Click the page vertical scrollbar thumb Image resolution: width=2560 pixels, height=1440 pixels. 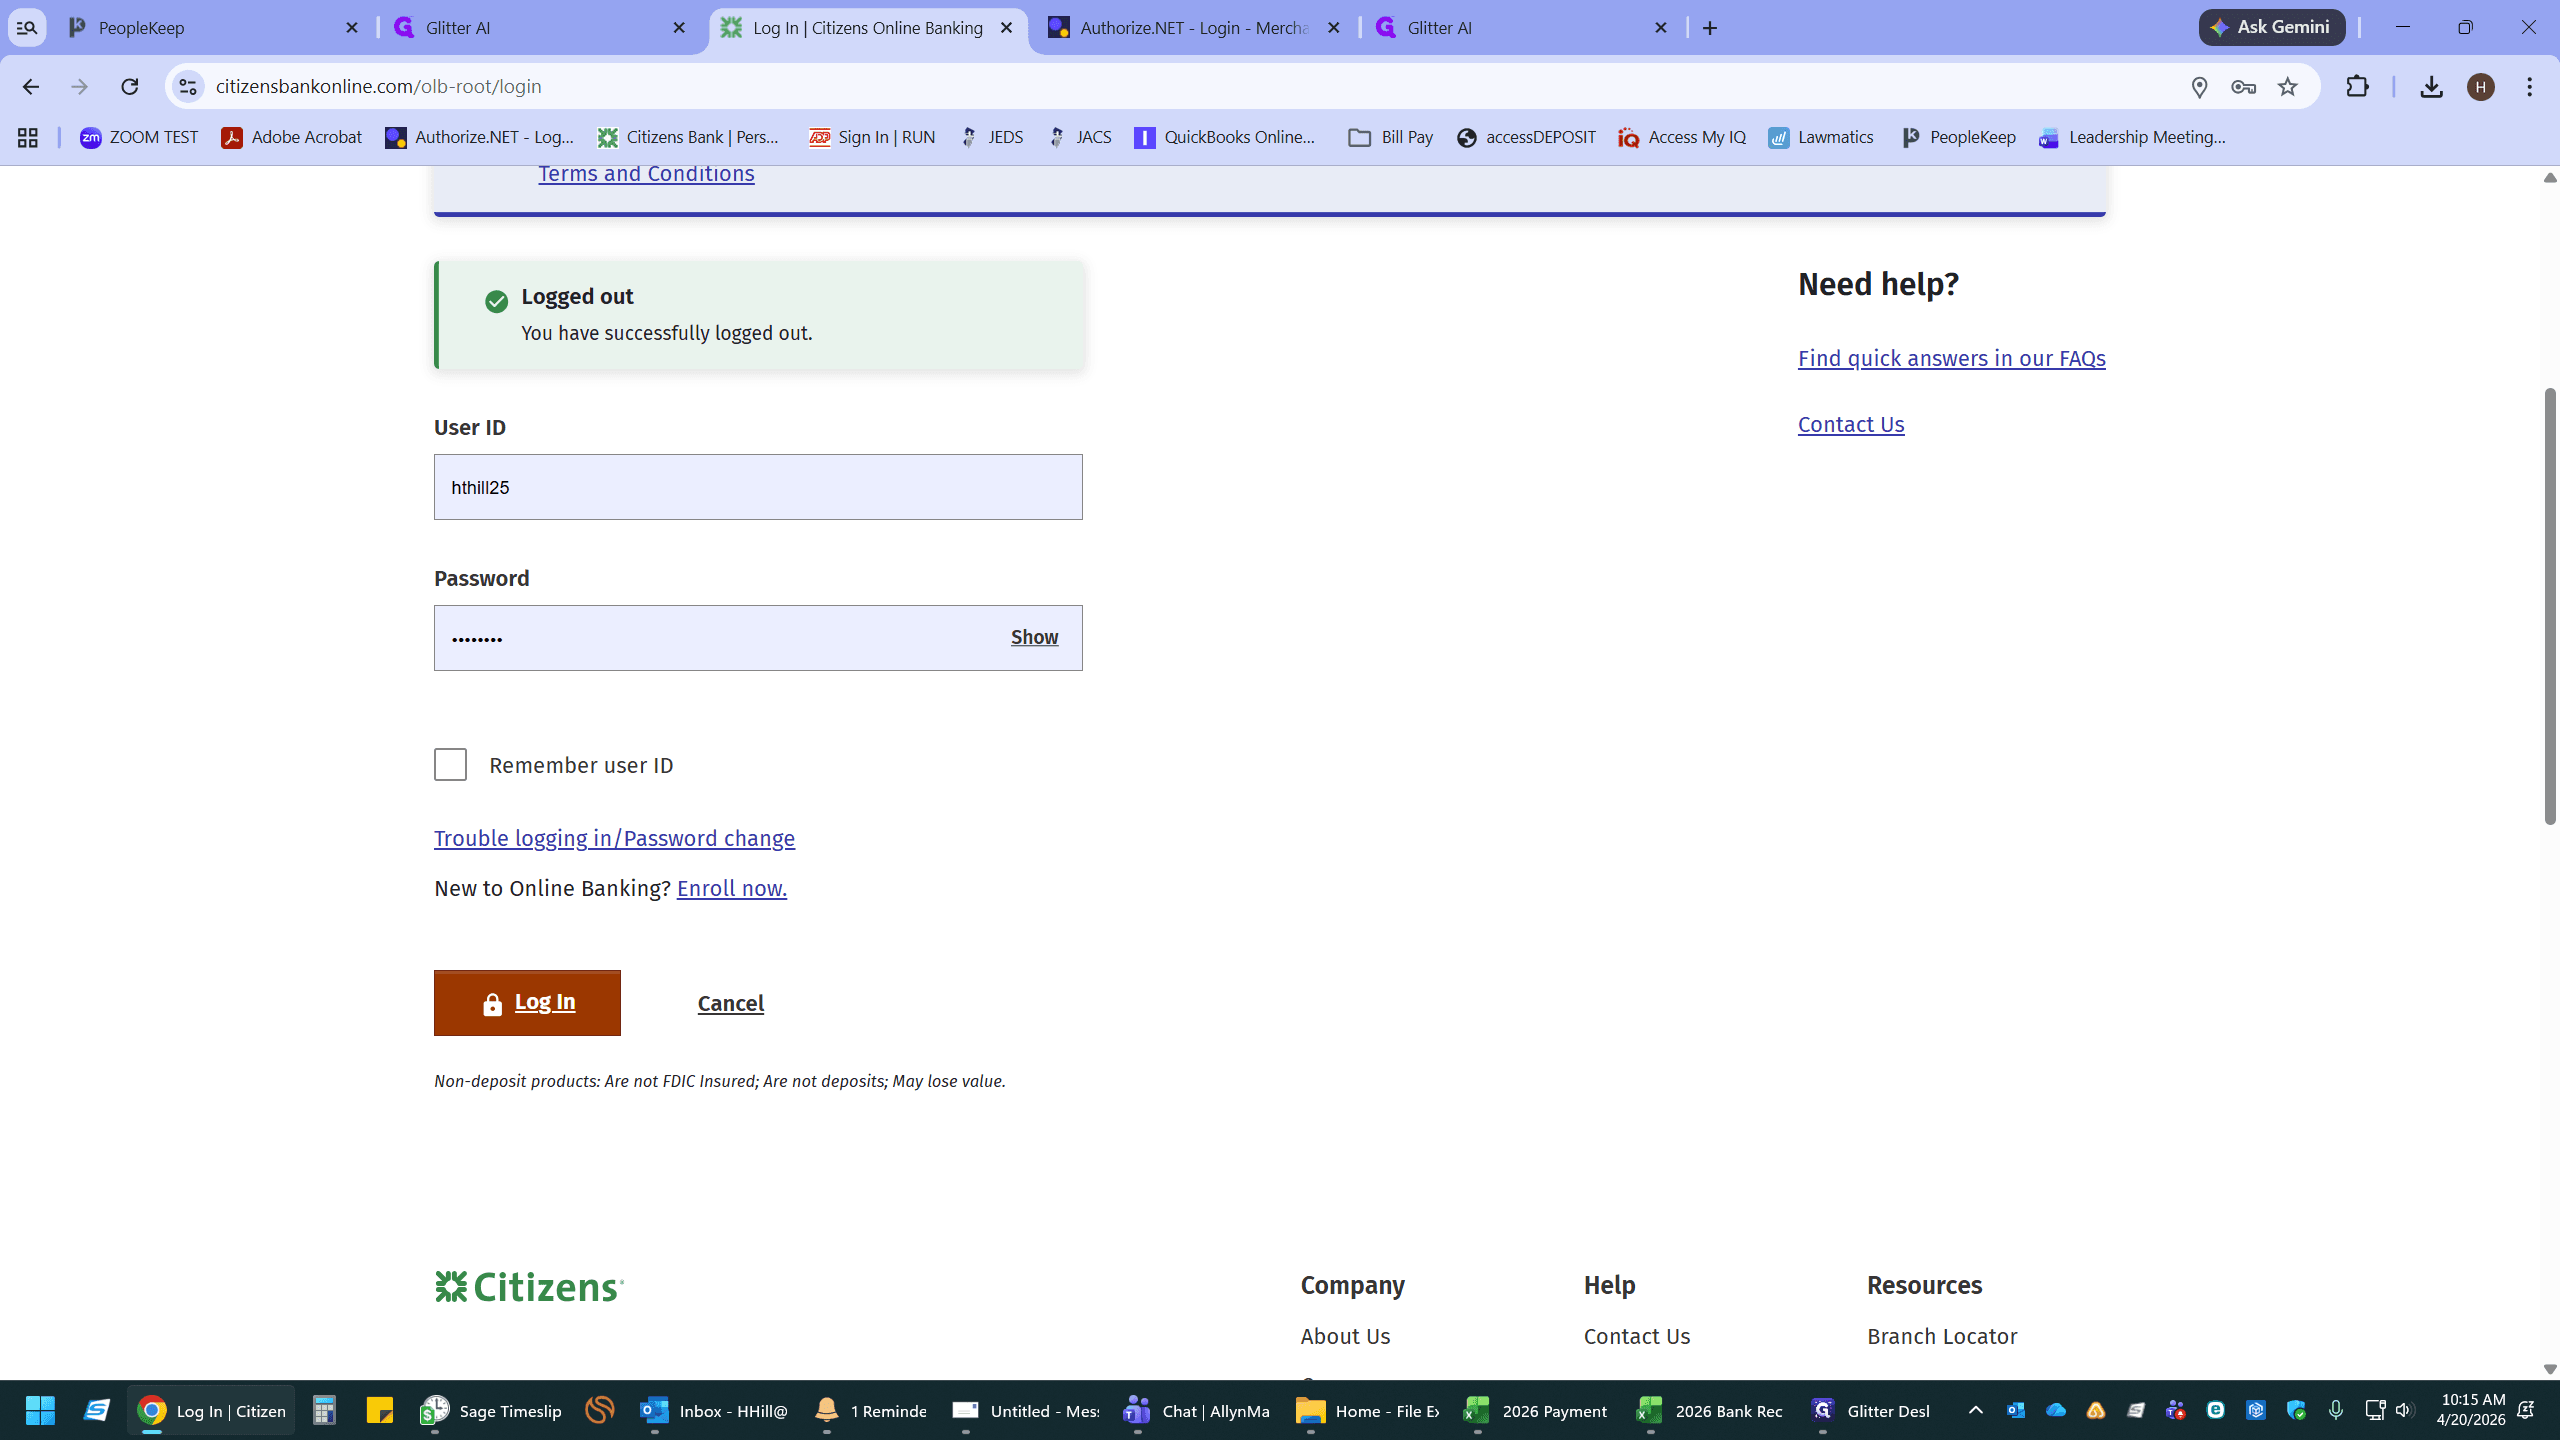pos(2550,607)
